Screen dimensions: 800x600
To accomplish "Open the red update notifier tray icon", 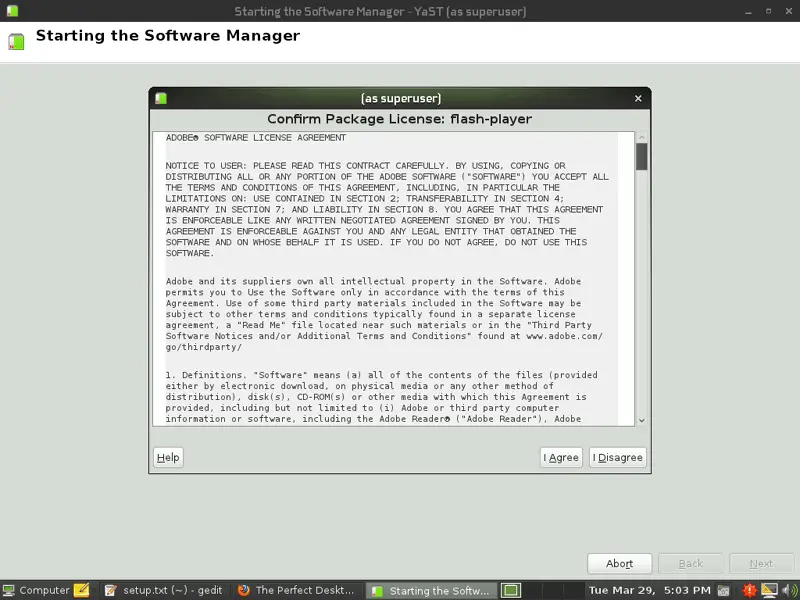I will point(749,590).
